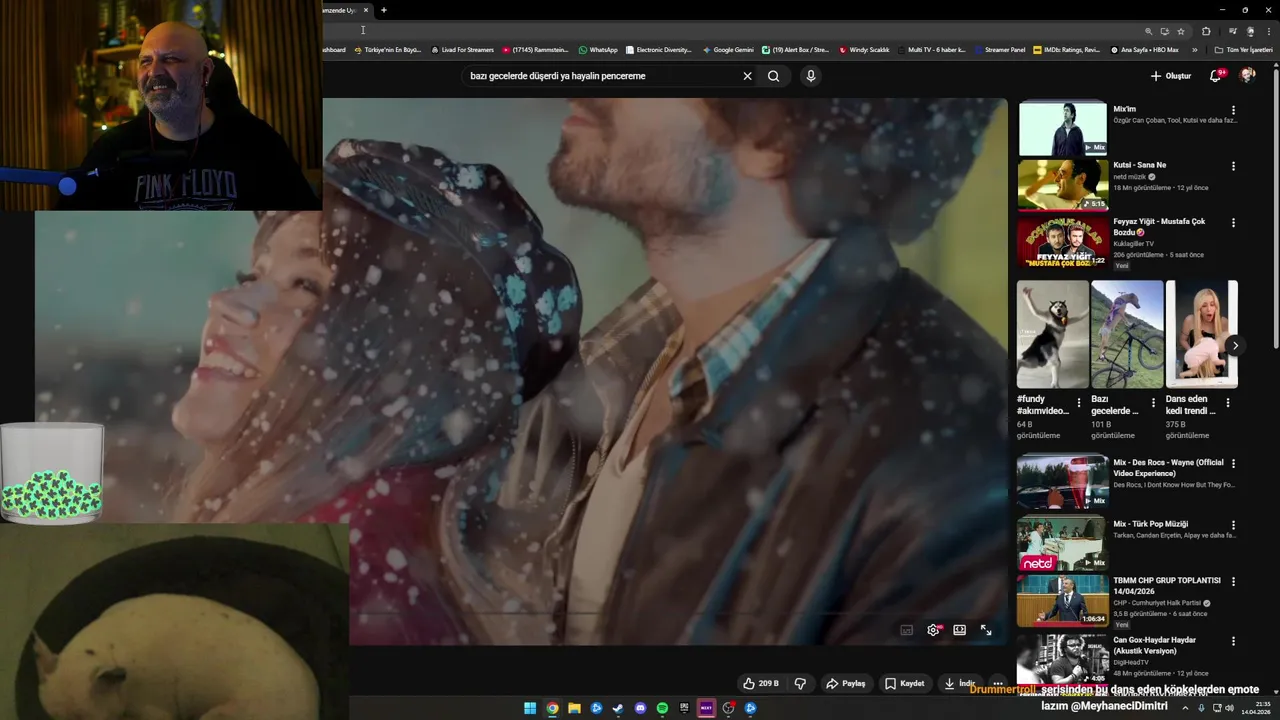The width and height of the screenshot is (1280, 720).
Task: Open Can Gox-Haydar Haydar Akustik video
Action: 1062,659
